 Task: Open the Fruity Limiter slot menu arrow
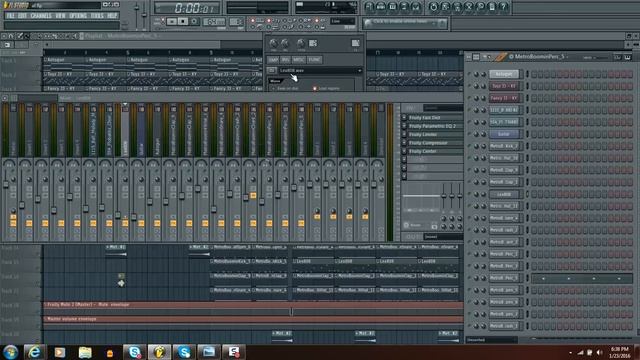pos(404,134)
